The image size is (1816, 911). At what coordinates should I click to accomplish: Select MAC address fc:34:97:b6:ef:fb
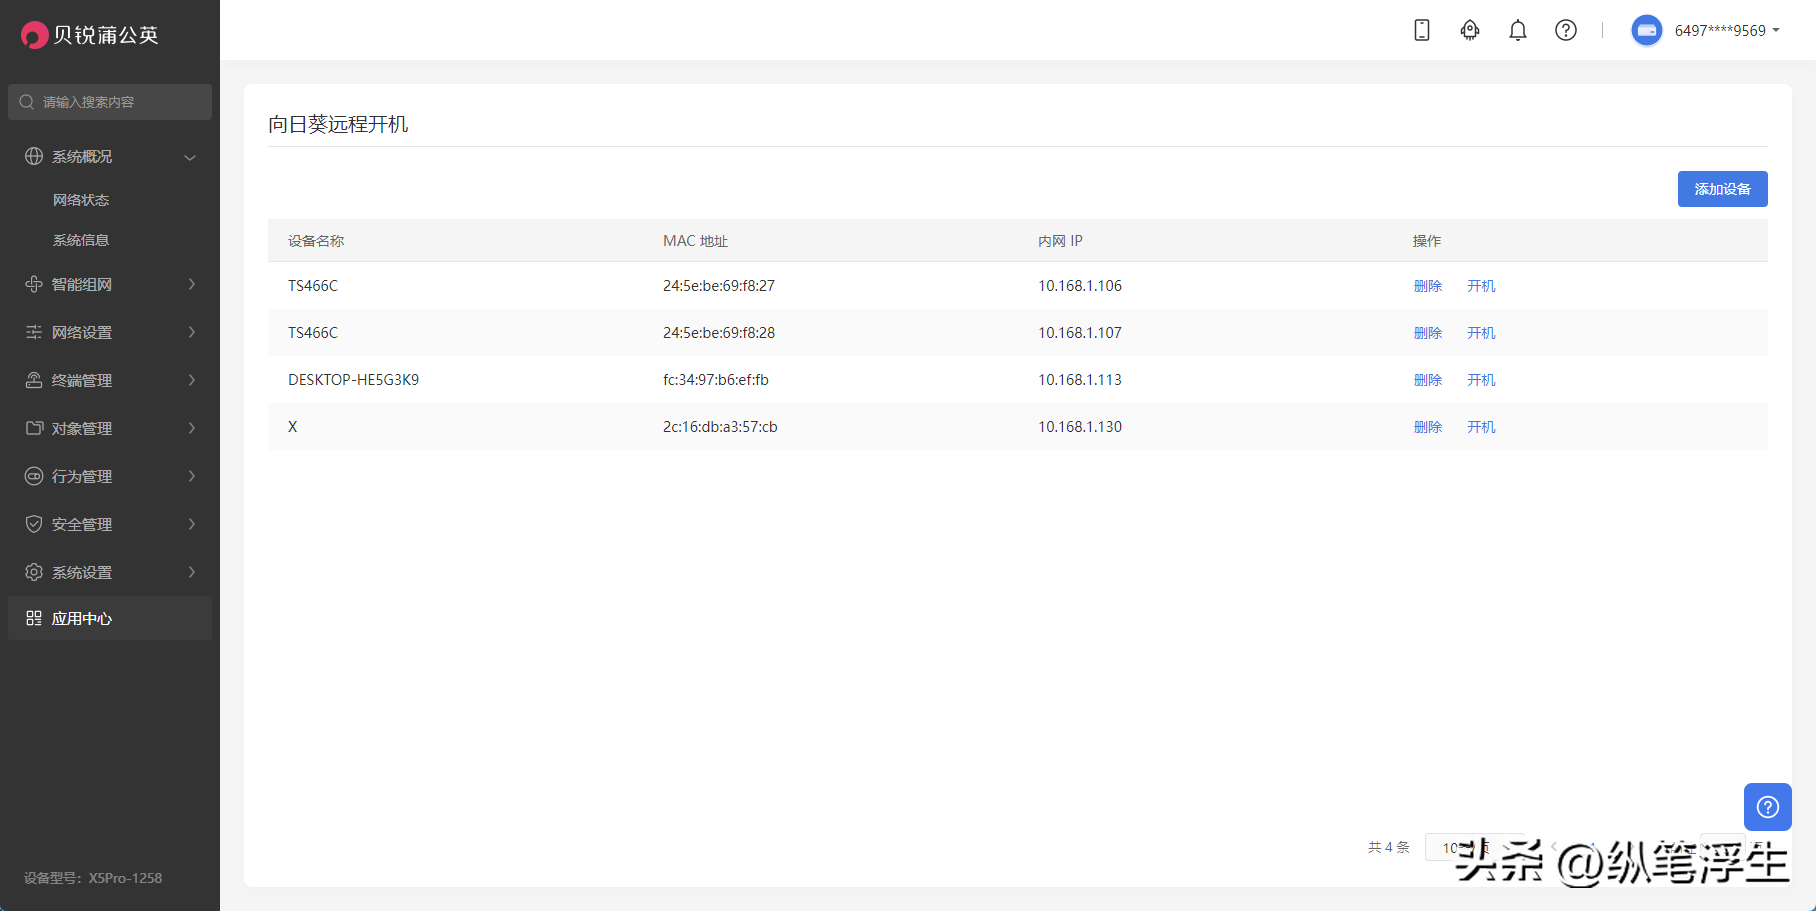click(x=715, y=380)
